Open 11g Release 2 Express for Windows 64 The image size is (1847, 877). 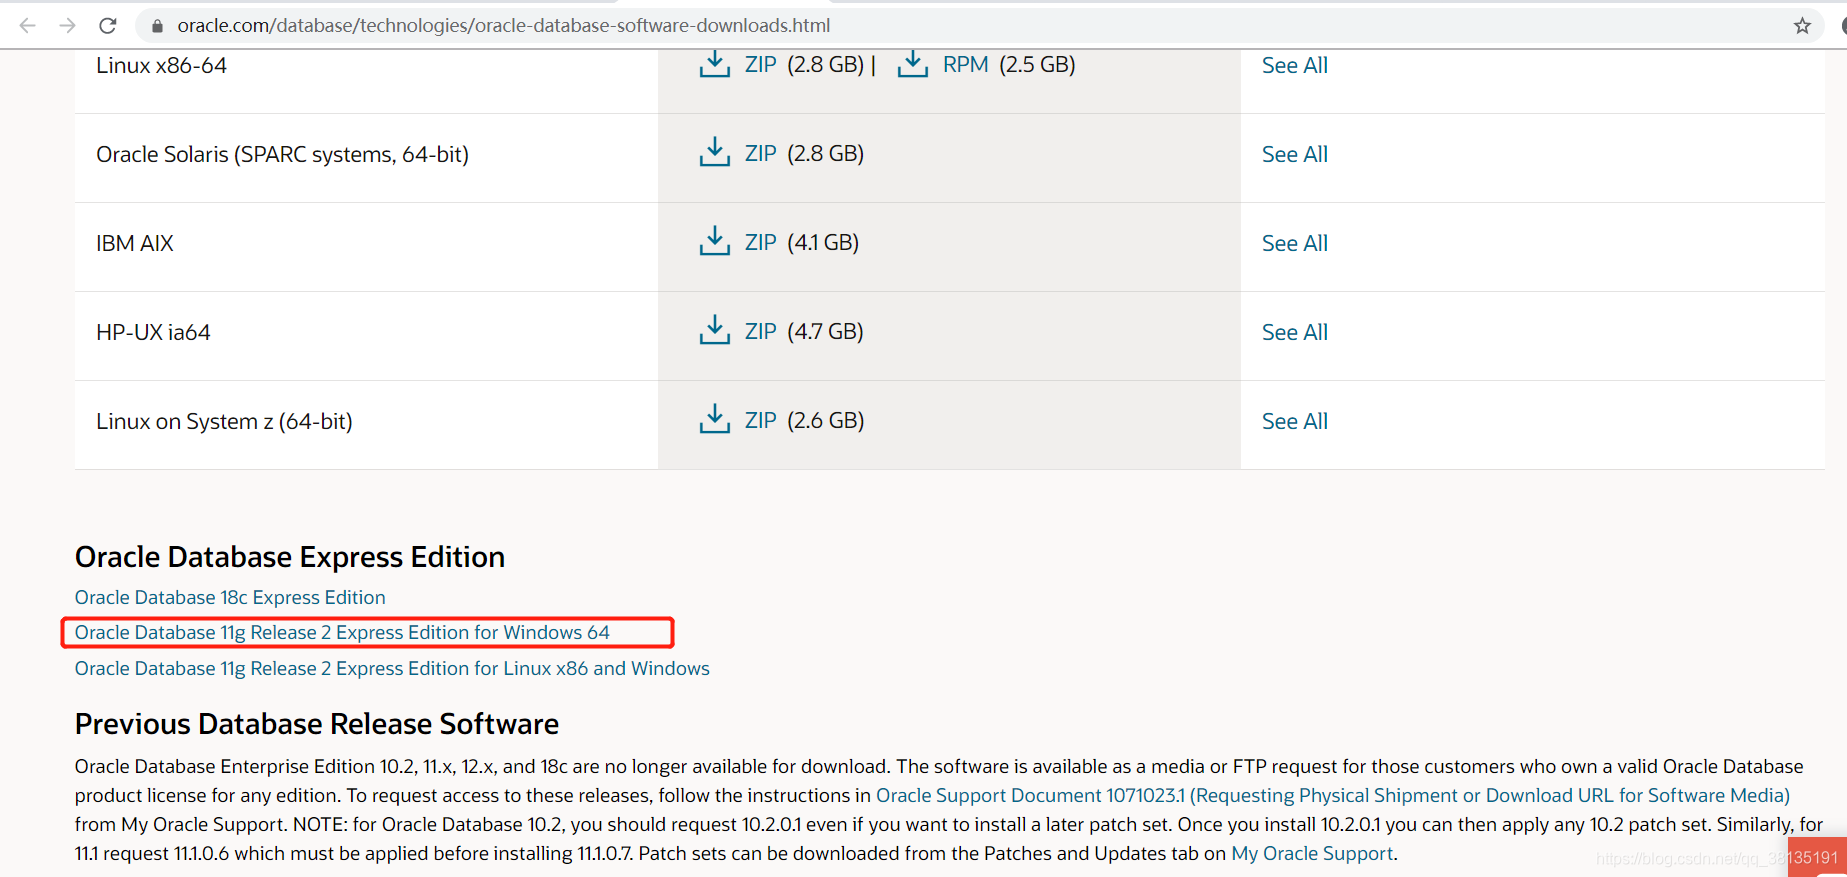(342, 633)
